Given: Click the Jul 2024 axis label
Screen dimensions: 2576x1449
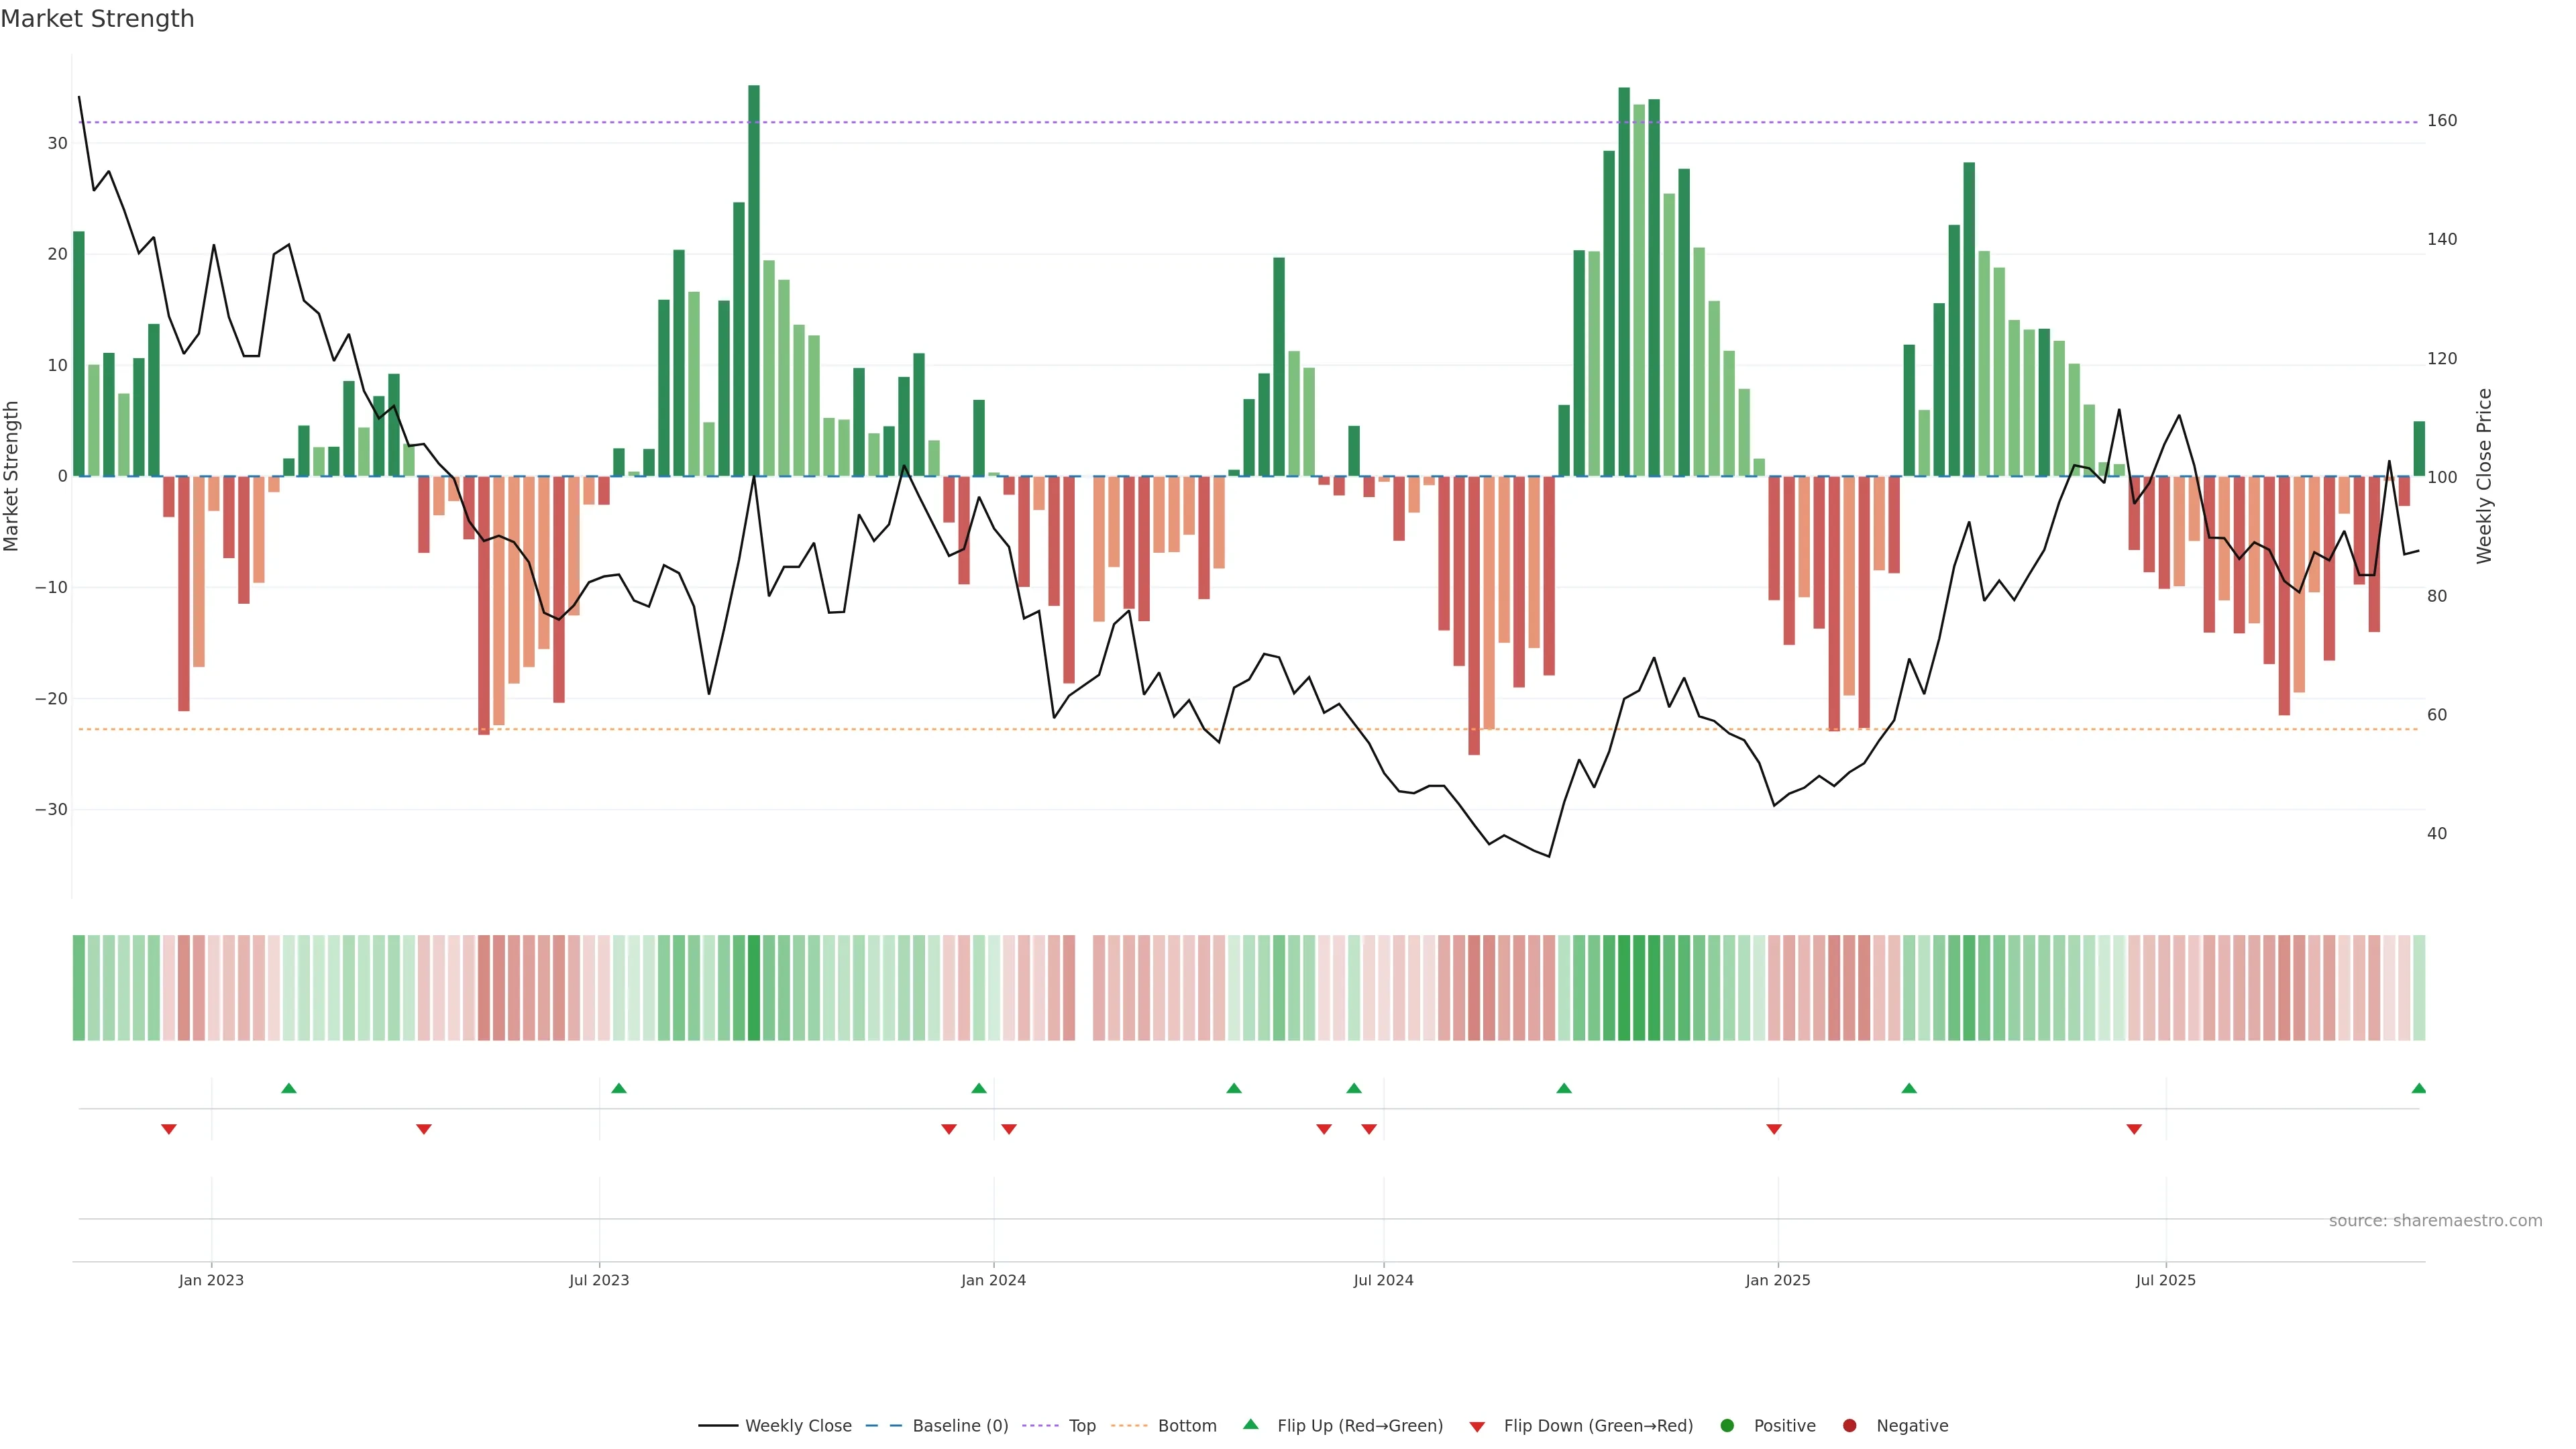Looking at the screenshot, I should click(1383, 1280).
